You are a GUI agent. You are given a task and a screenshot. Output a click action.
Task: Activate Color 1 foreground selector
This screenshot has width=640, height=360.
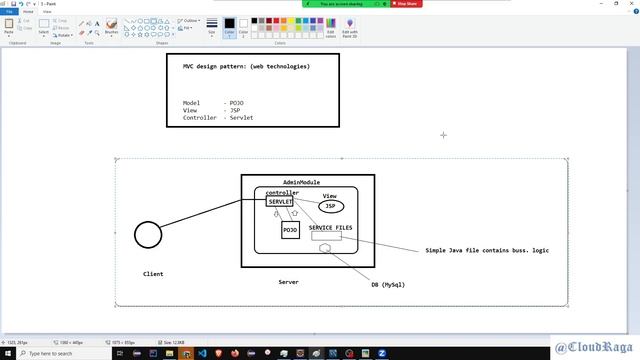tap(229, 28)
